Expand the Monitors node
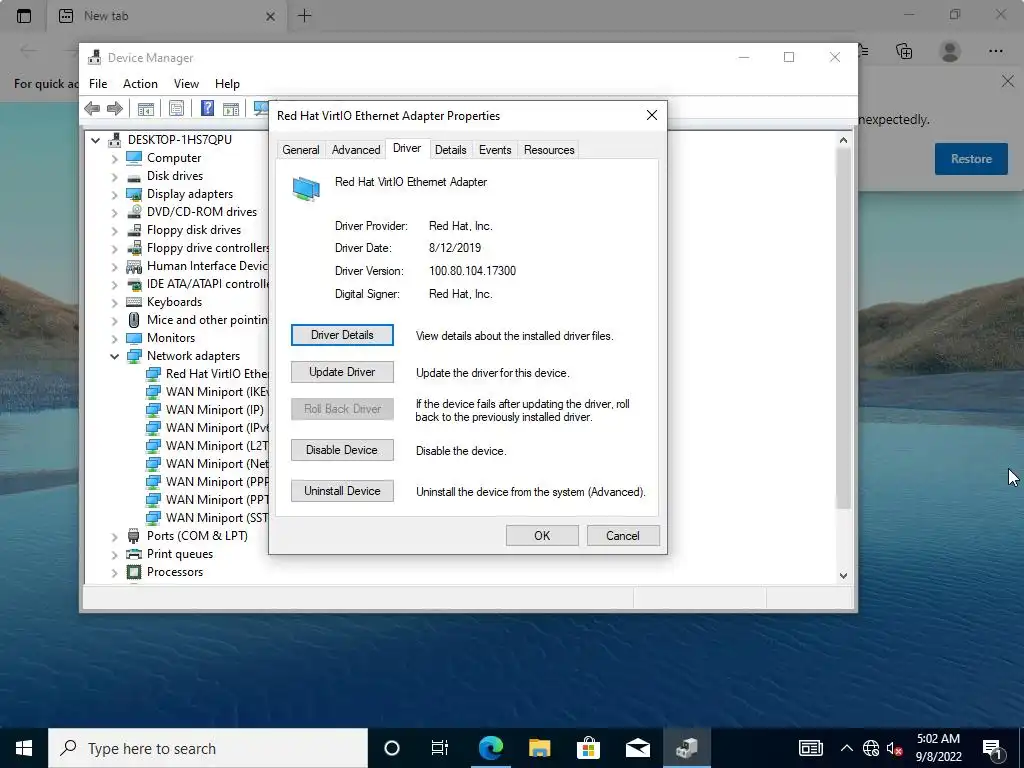Screen dimensions: 1024x768 [x=114, y=338]
